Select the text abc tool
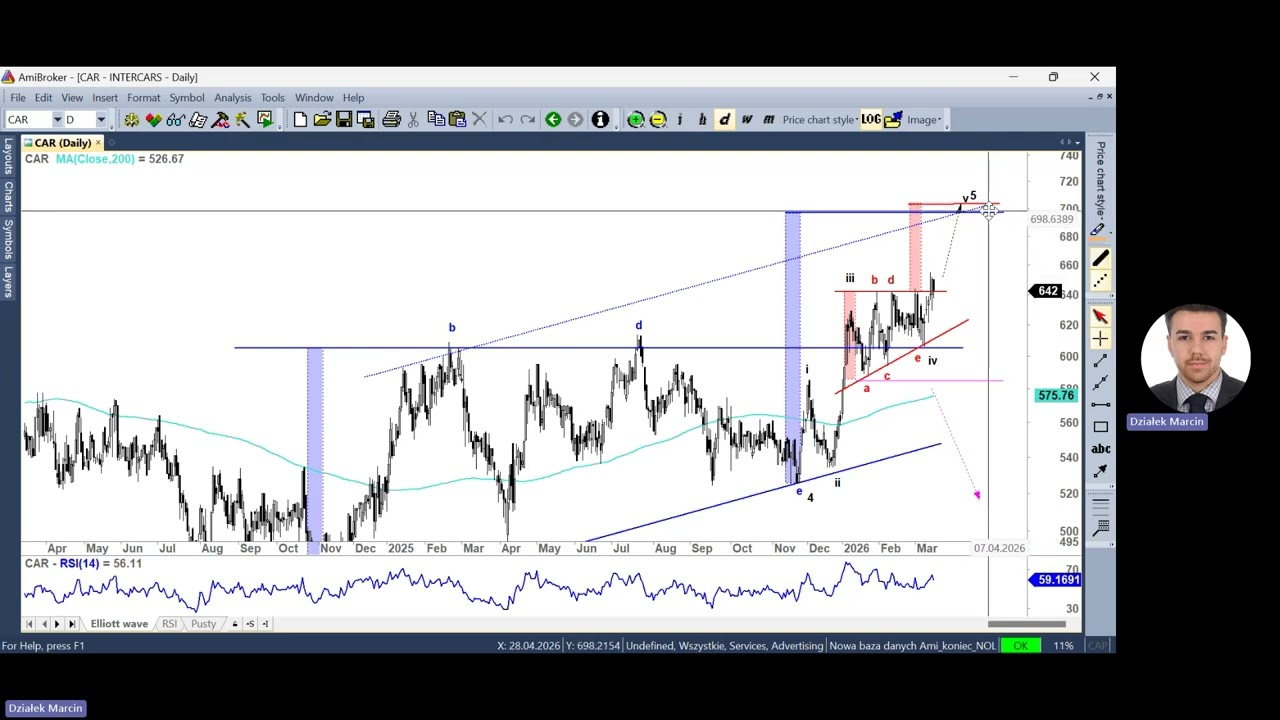The image size is (1280, 720). click(1100, 449)
